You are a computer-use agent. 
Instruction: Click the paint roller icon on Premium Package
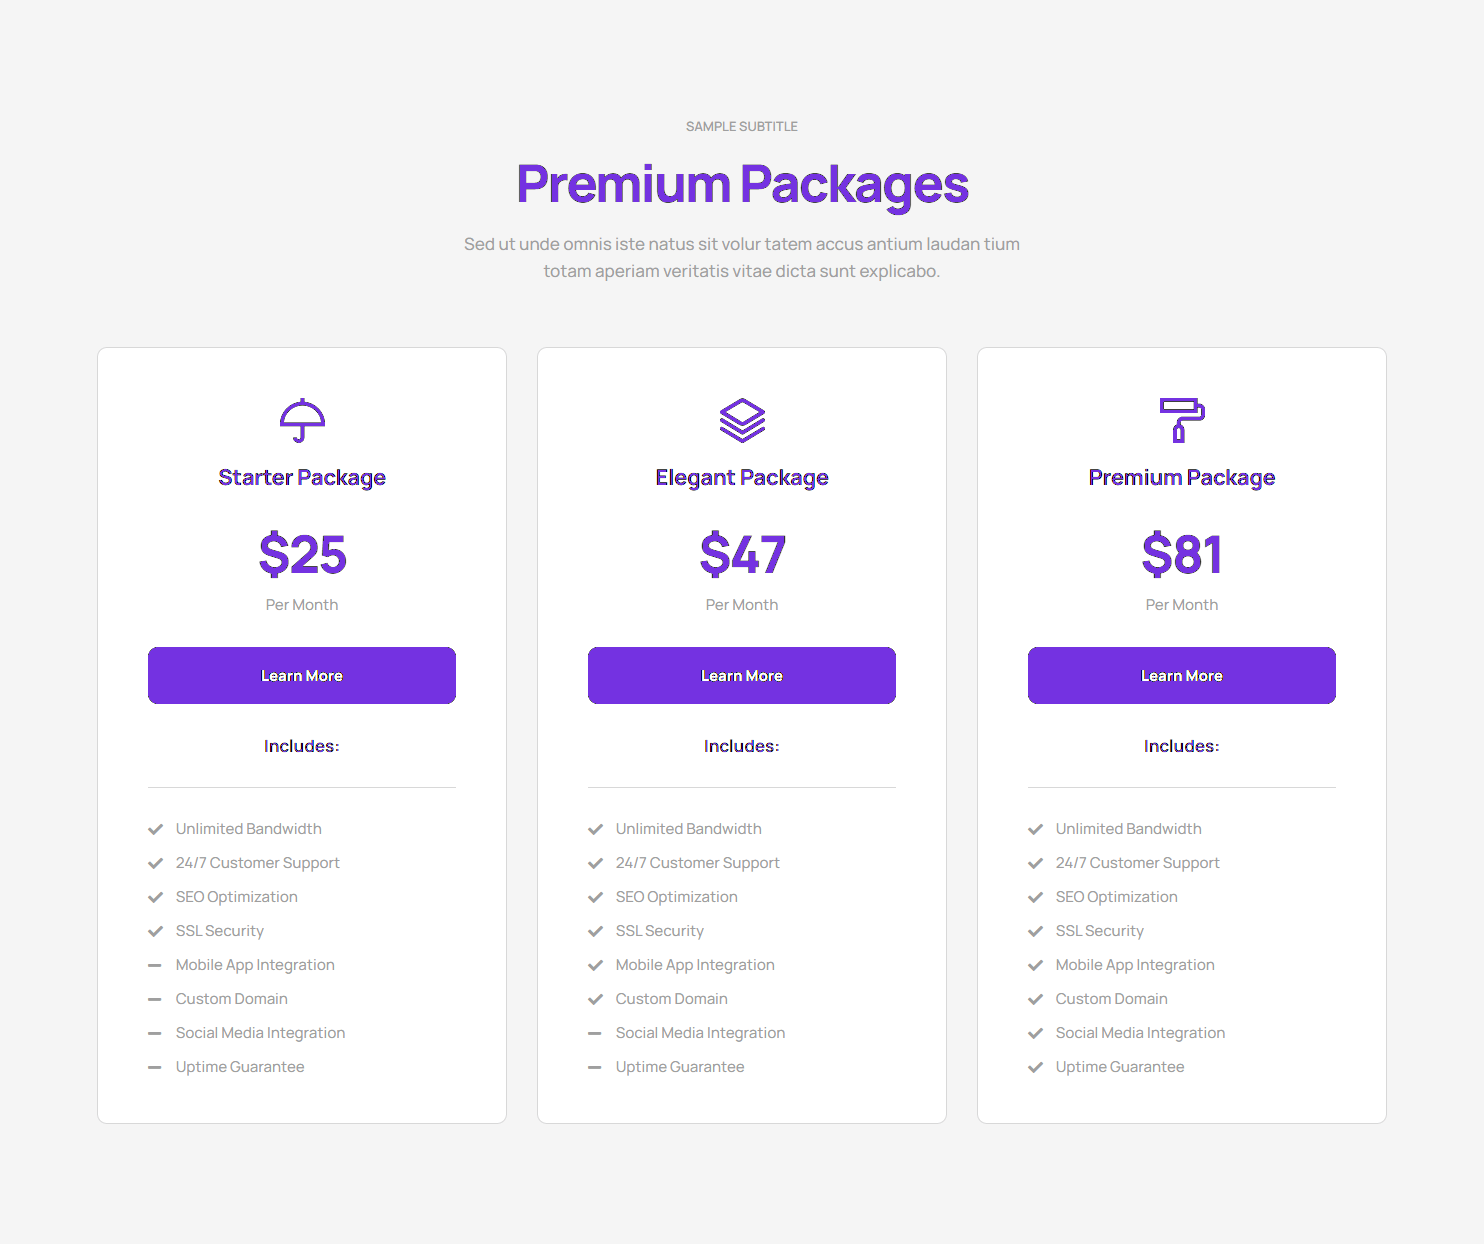click(1182, 420)
